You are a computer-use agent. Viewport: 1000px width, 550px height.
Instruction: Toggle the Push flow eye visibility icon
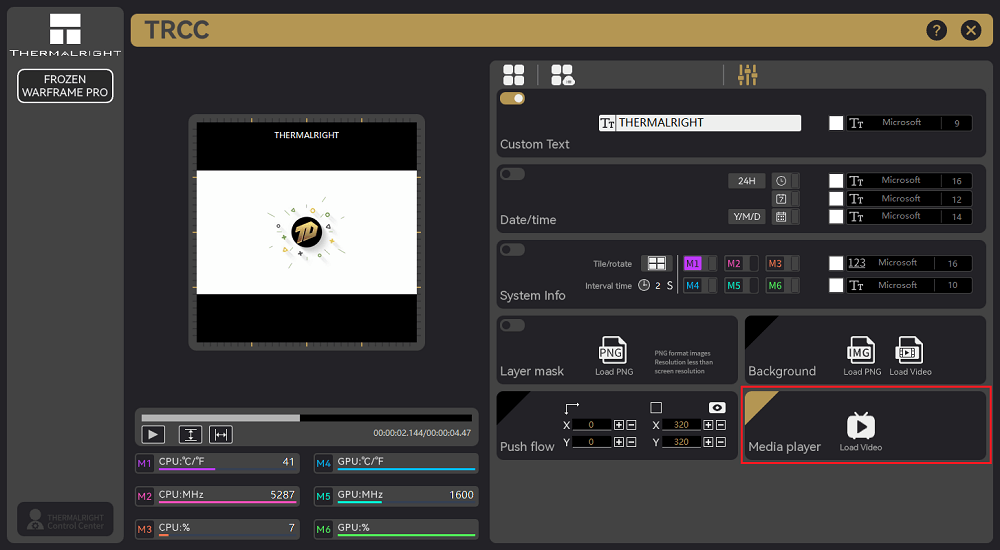pos(717,407)
